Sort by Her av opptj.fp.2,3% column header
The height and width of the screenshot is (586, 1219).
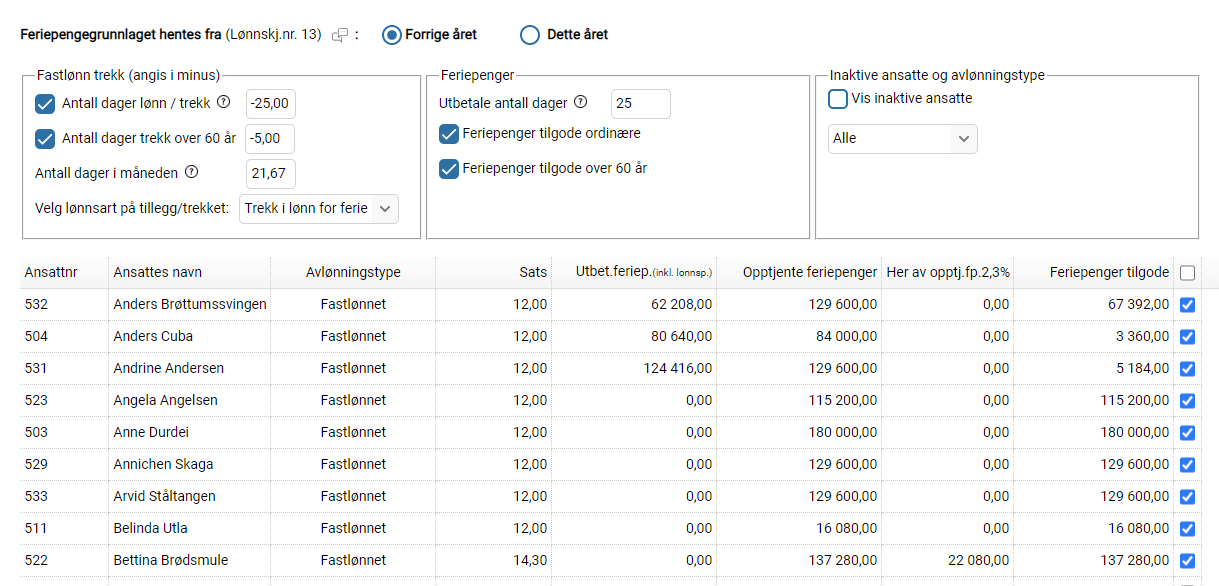pyautogui.click(x=947, y=272)
